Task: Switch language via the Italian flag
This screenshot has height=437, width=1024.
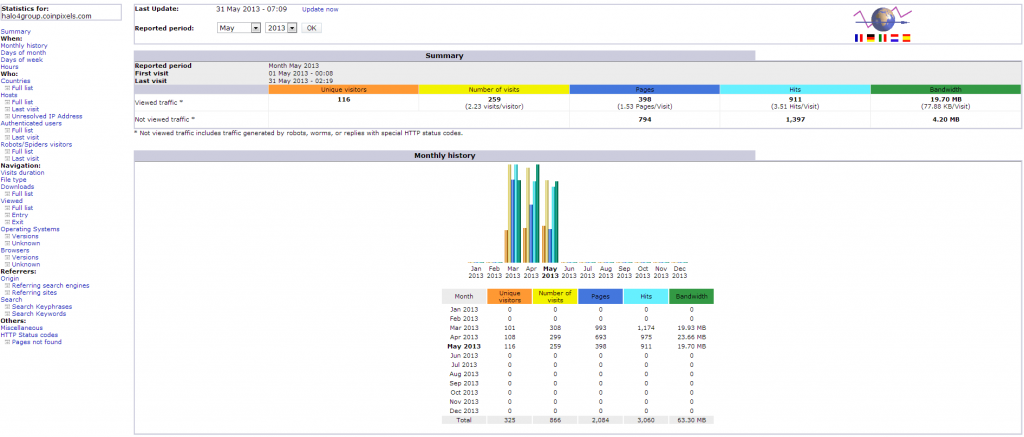Action: [x=882, y=39]
